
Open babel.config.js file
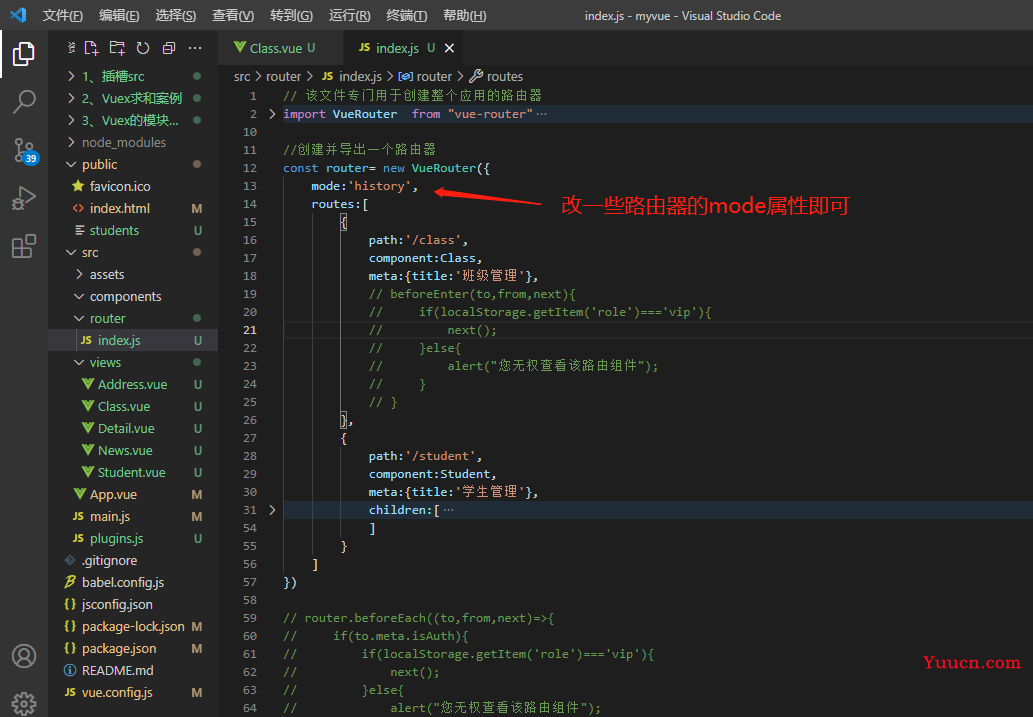(x=133, y=583)
